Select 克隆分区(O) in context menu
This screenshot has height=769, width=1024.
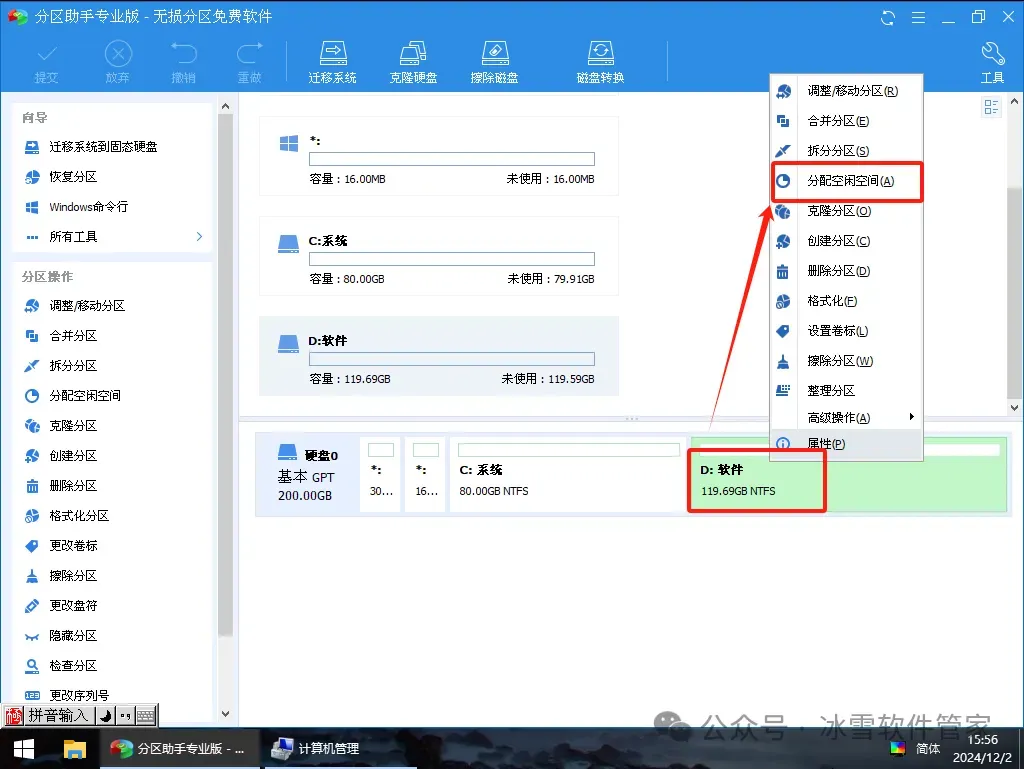click(847, 211)
